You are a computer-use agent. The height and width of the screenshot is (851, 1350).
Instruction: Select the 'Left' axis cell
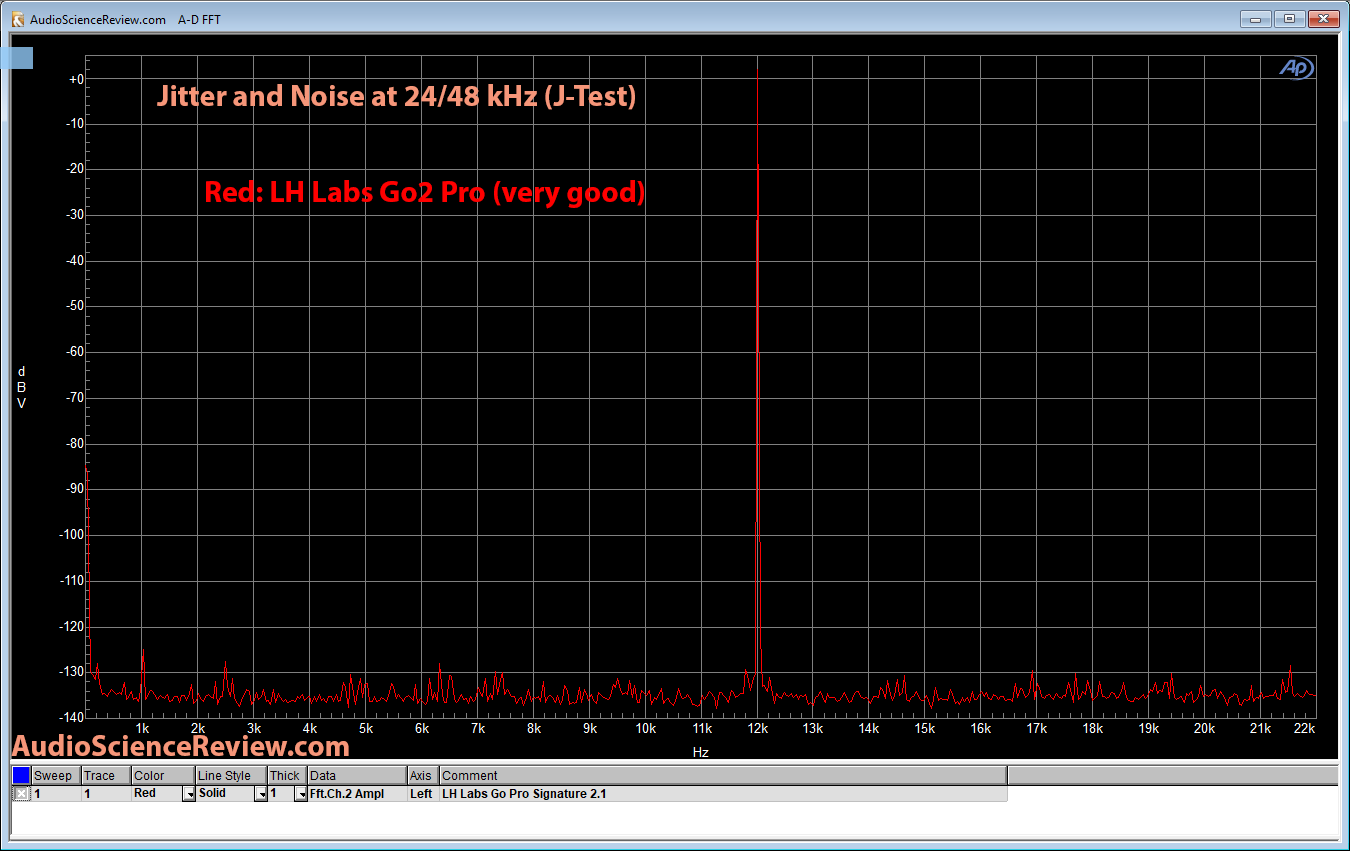423,794
